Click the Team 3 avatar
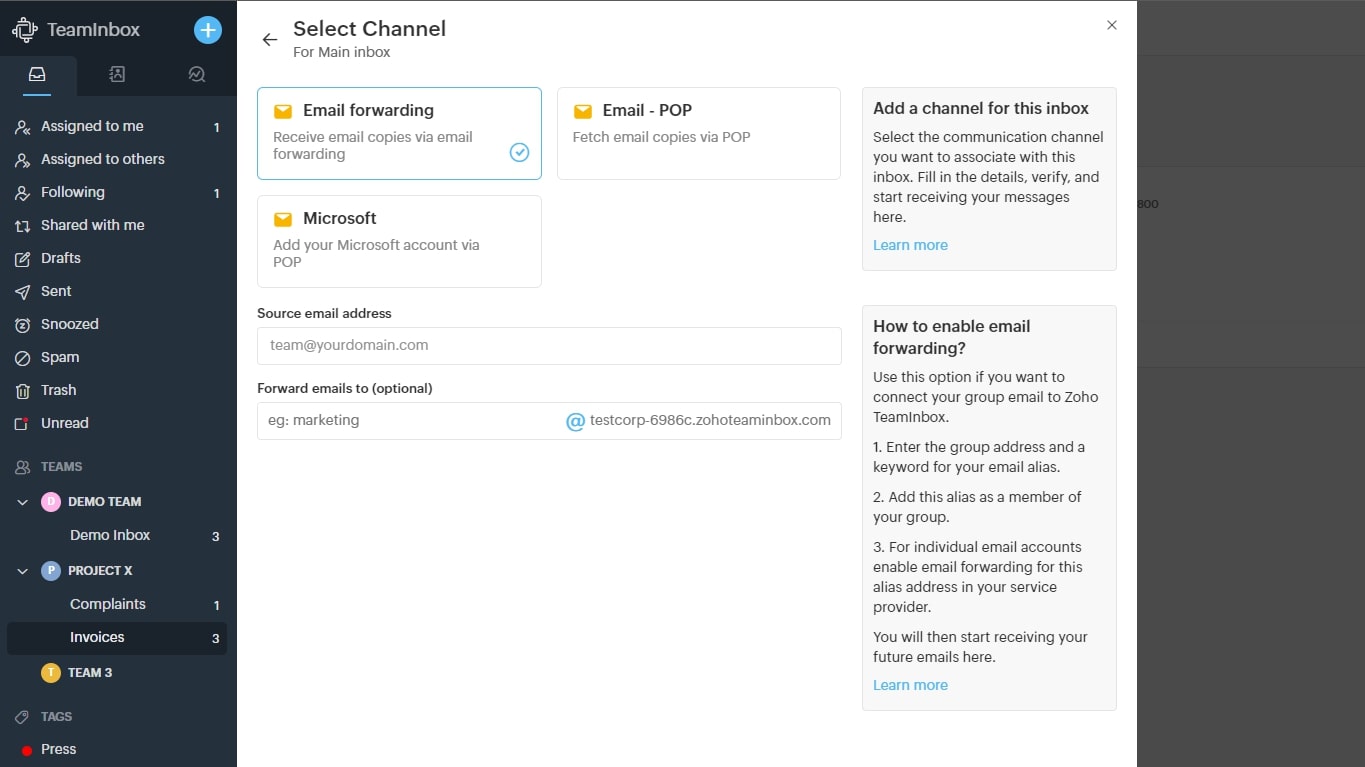The image size is (1365, 767). point(51,673)
